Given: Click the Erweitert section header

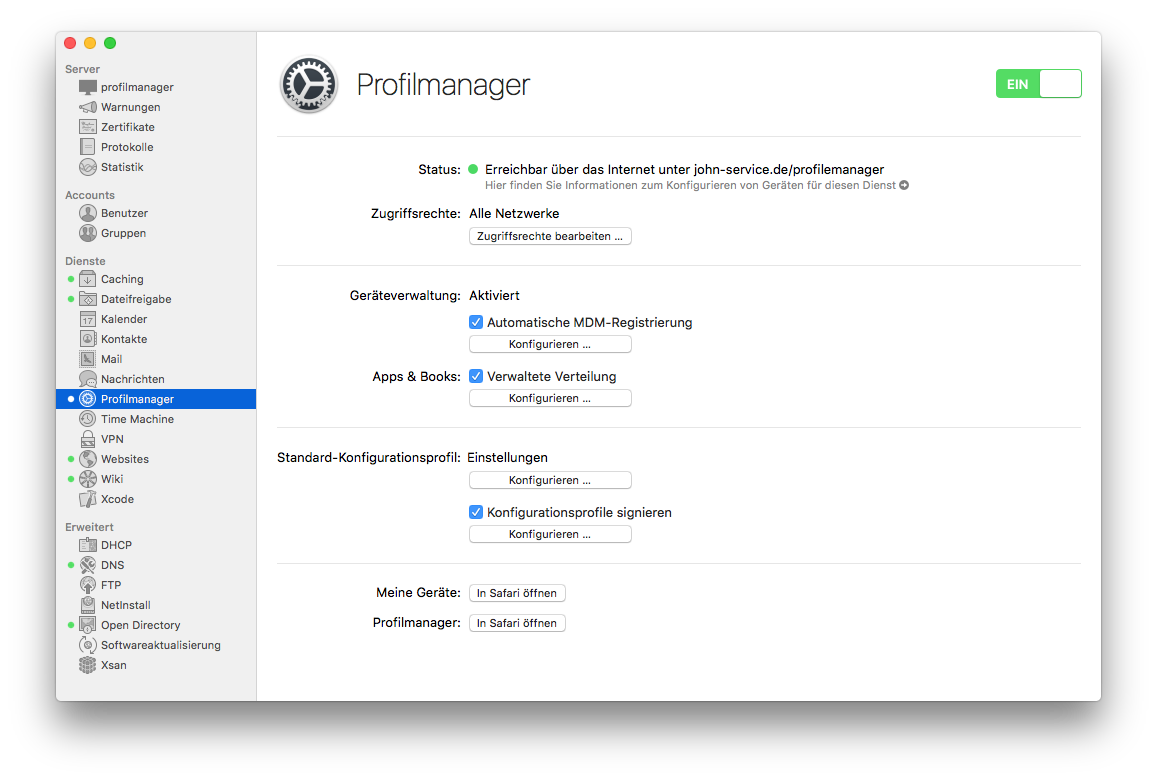Looking at the screenshot, I should [x=89, y=526].
